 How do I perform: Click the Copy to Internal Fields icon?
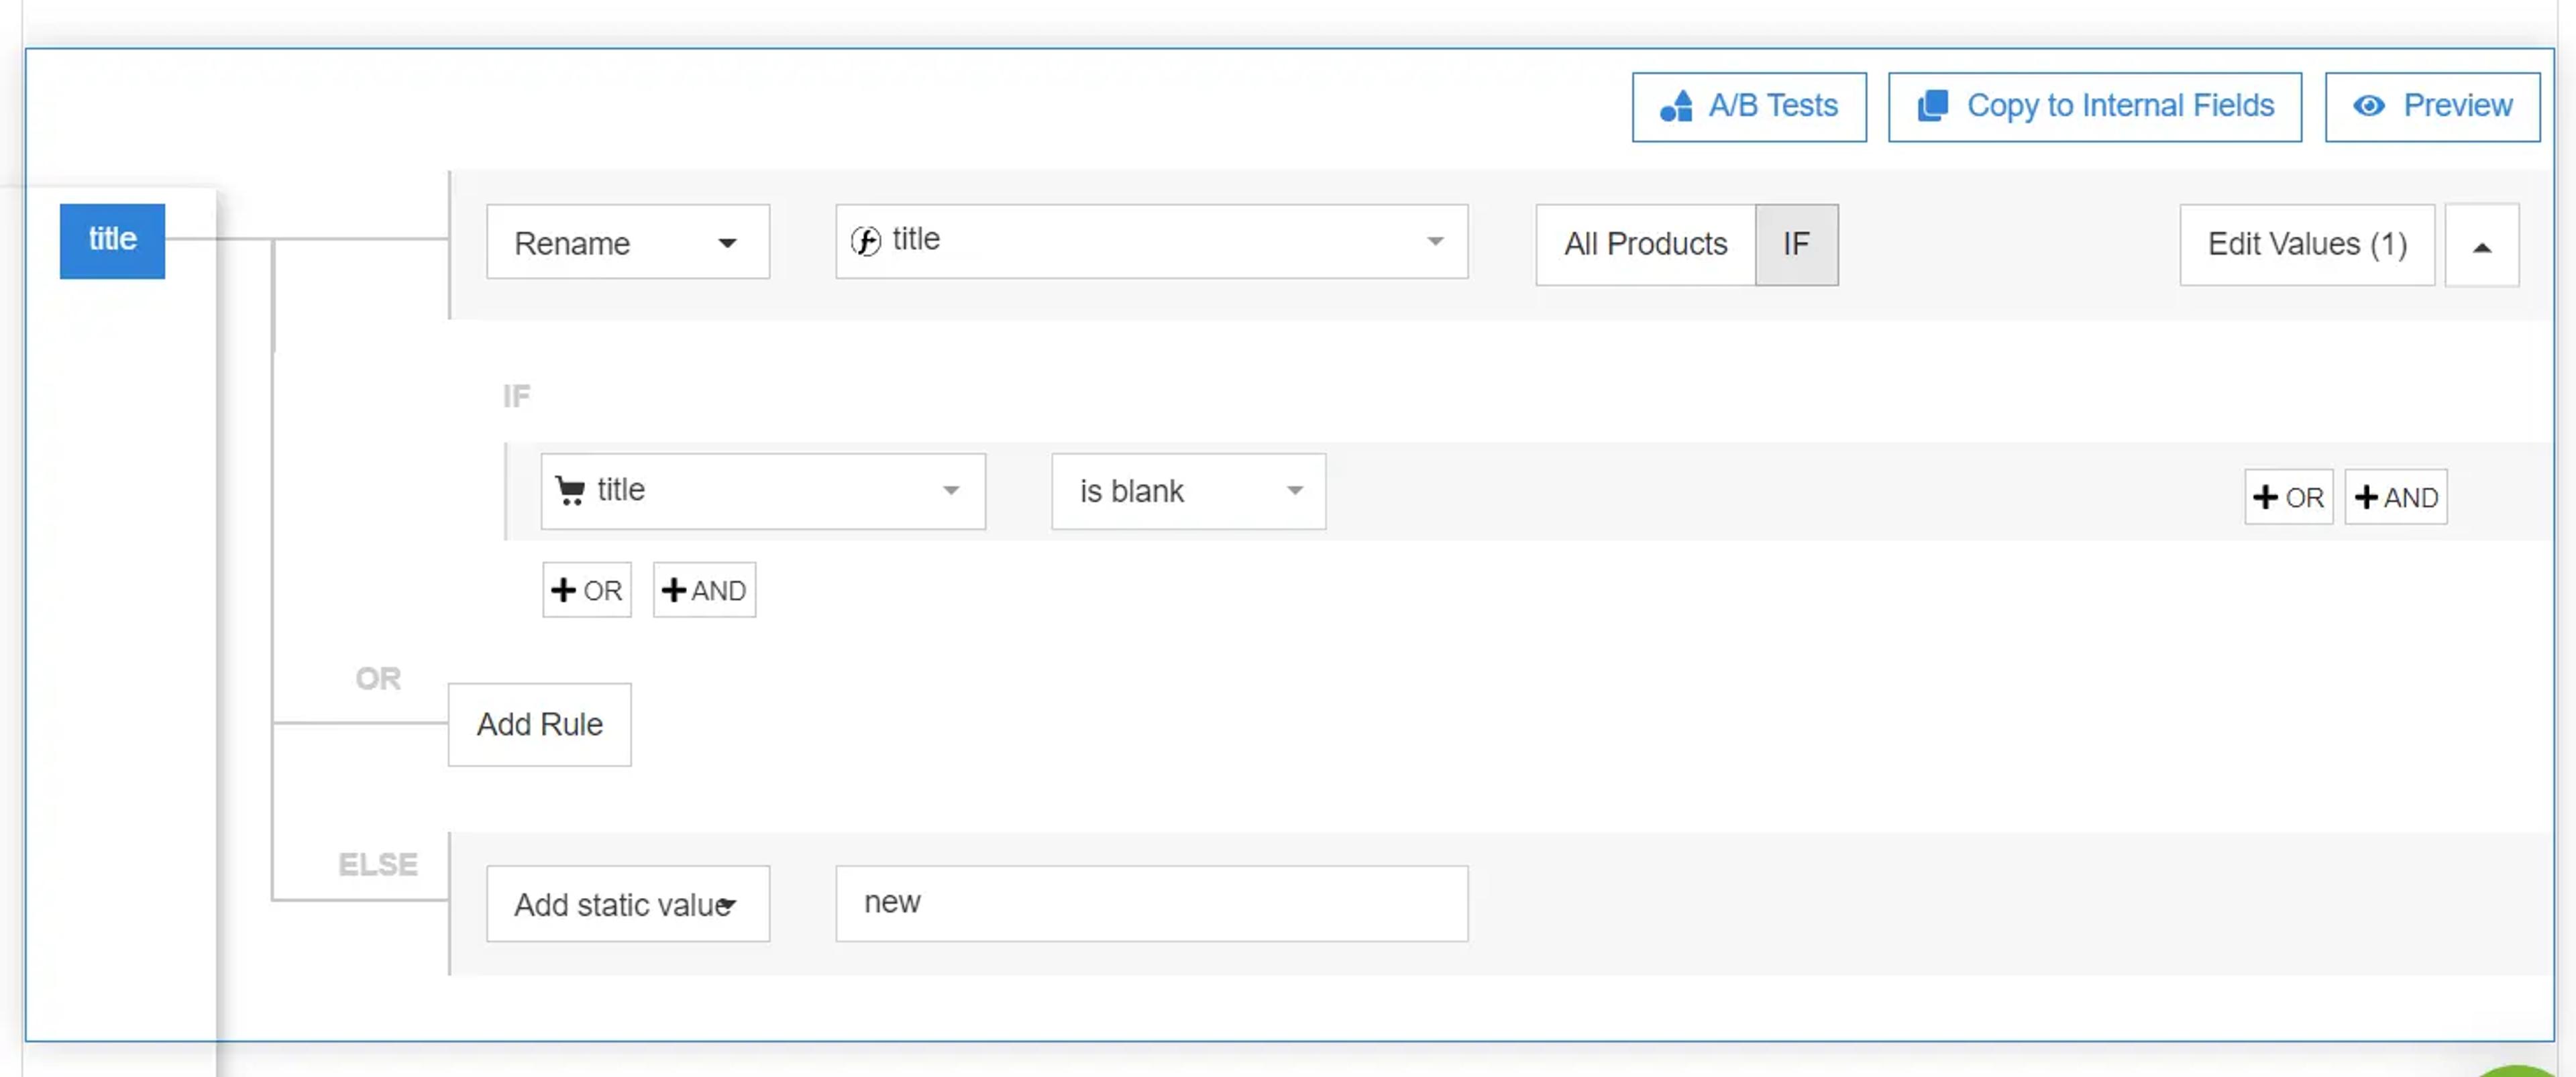pyautogui.click(x=1933, y=105)
